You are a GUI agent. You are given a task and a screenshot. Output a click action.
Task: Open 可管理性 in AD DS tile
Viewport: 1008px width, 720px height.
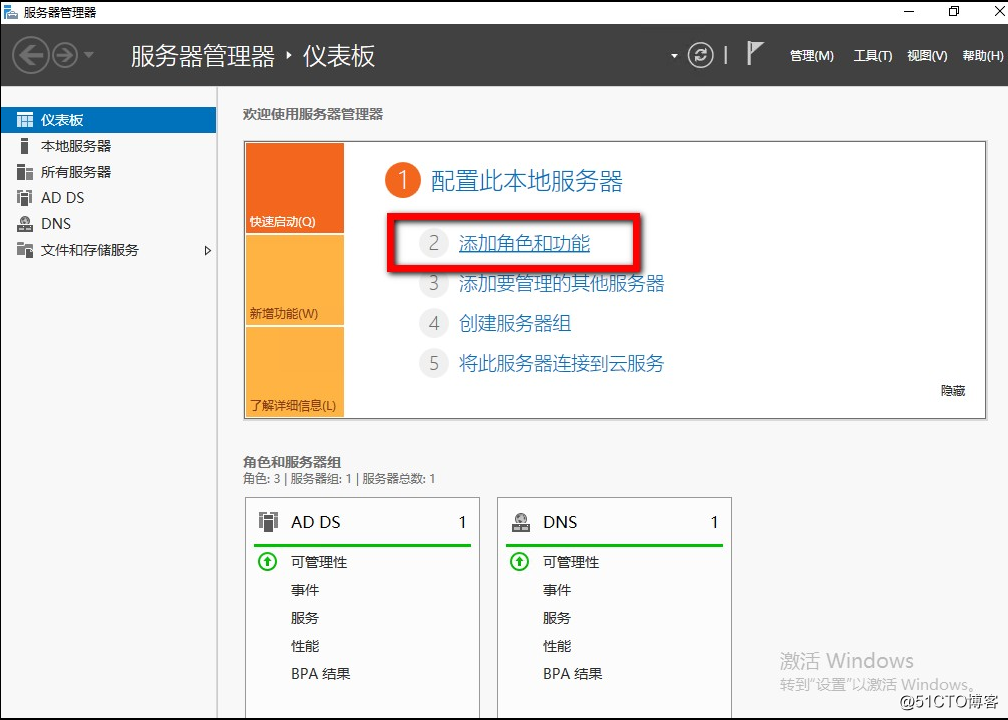click(319, 562)
